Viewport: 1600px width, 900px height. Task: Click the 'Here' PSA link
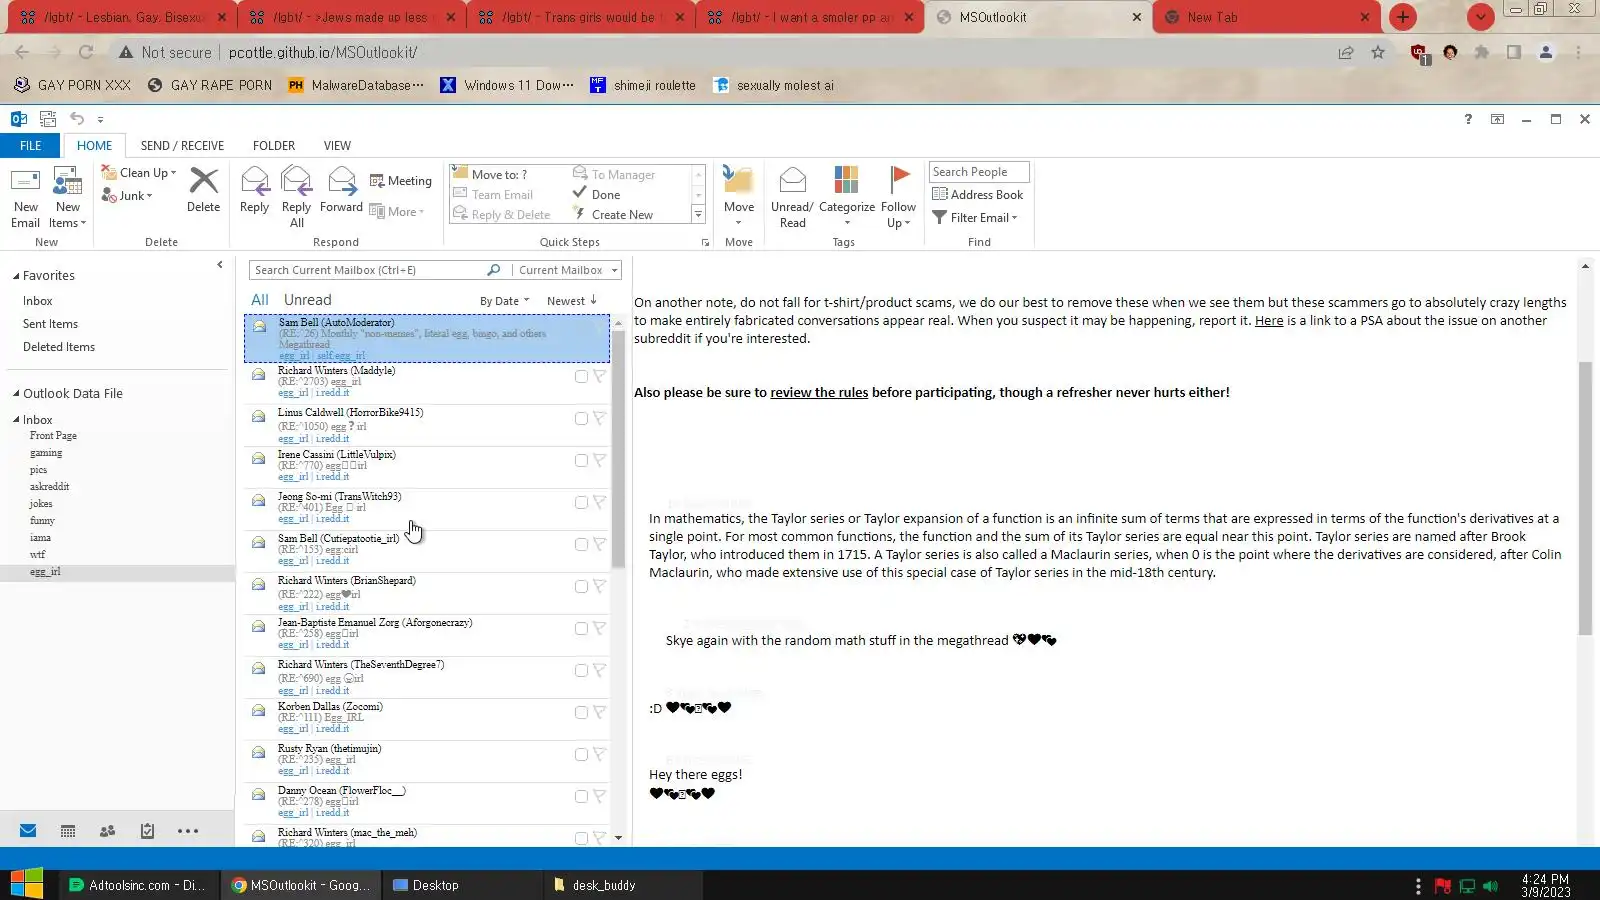1269,321
